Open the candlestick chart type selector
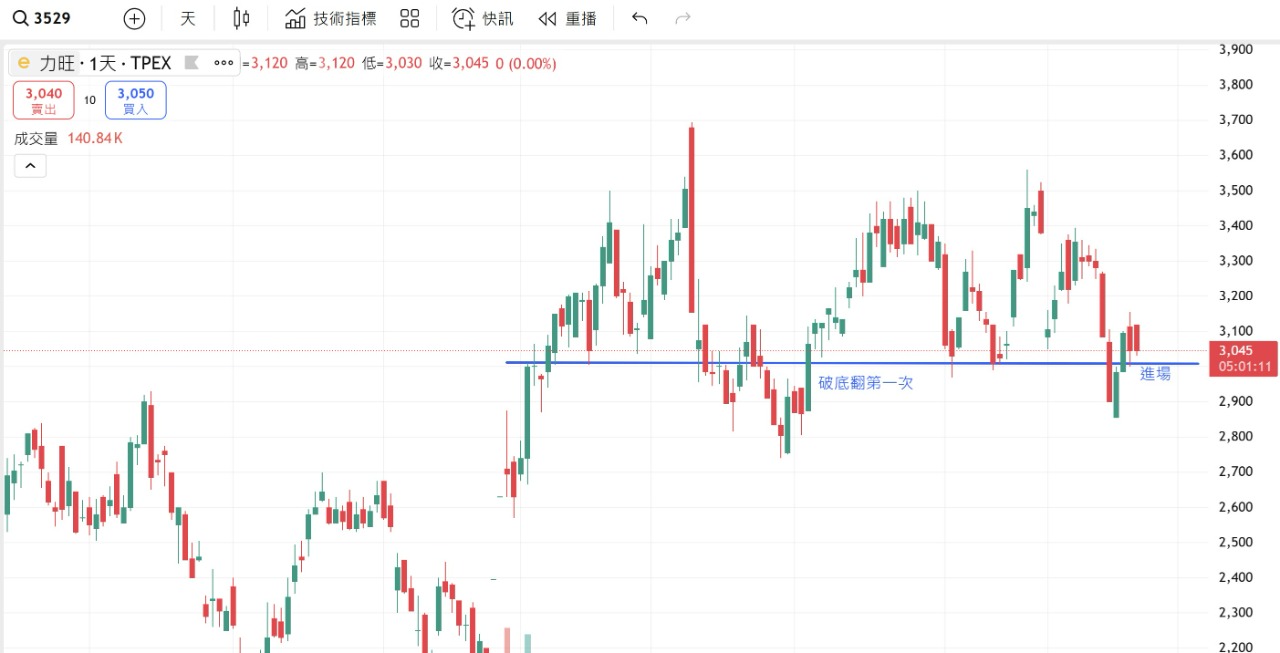1280x653 pixels. (x=241, y=18)
